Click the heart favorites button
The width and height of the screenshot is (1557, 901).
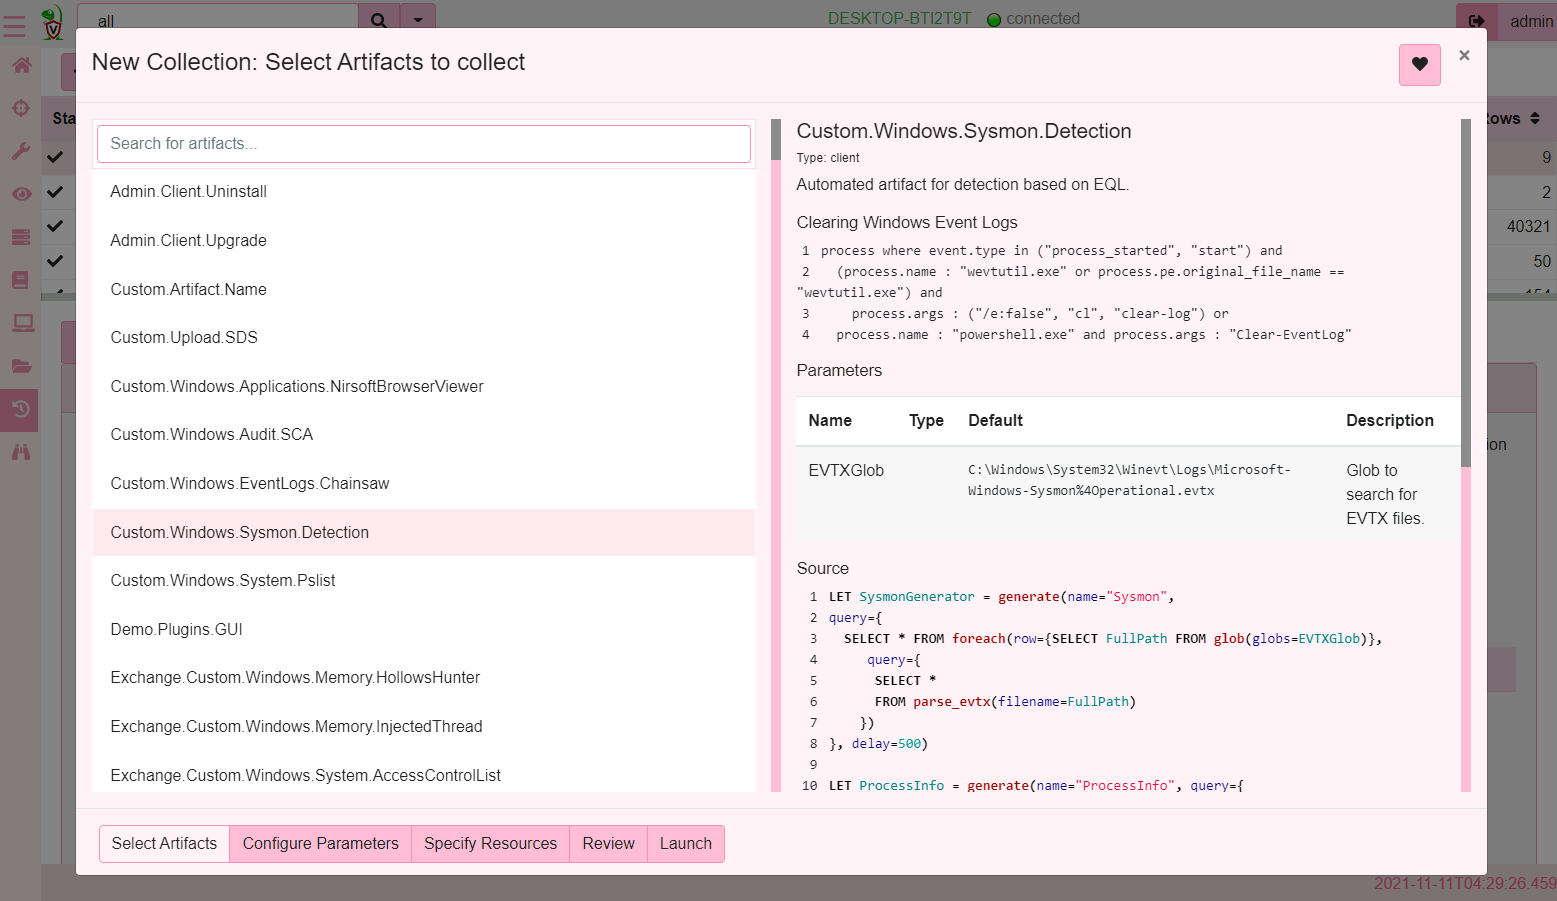1419,65
